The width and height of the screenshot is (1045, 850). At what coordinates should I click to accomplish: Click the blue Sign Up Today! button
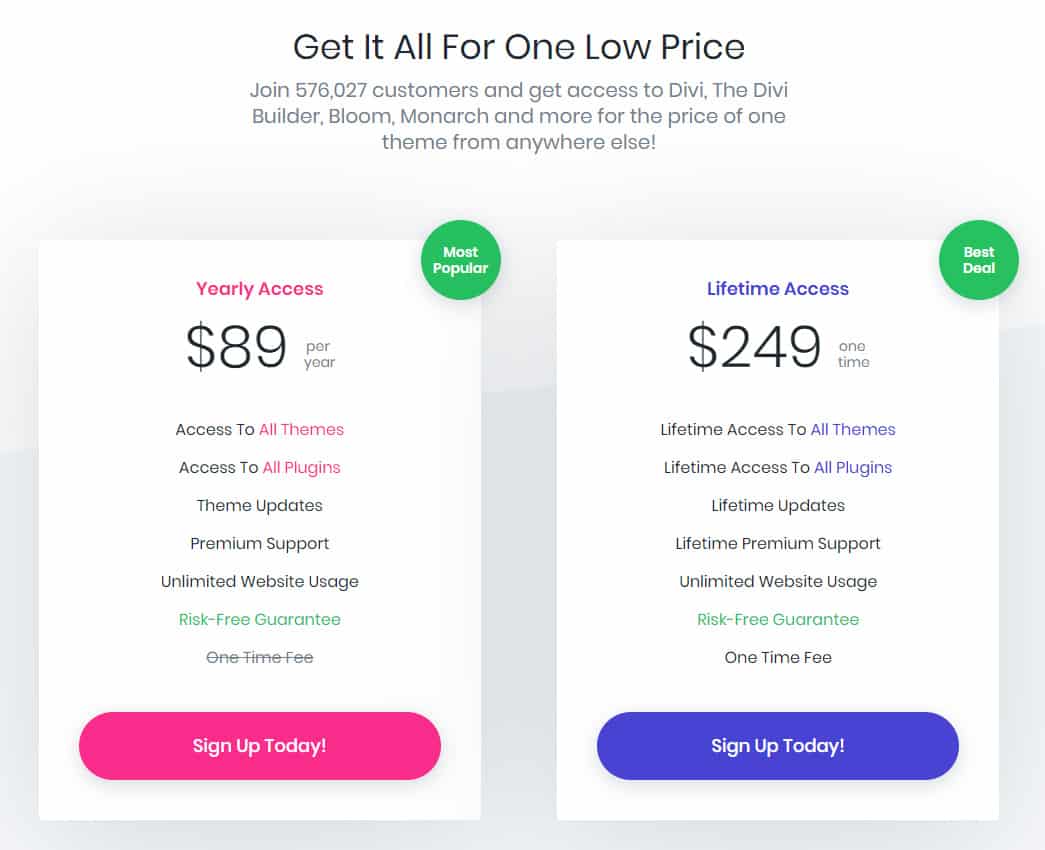pyautogui.click(x=778, y=745)
